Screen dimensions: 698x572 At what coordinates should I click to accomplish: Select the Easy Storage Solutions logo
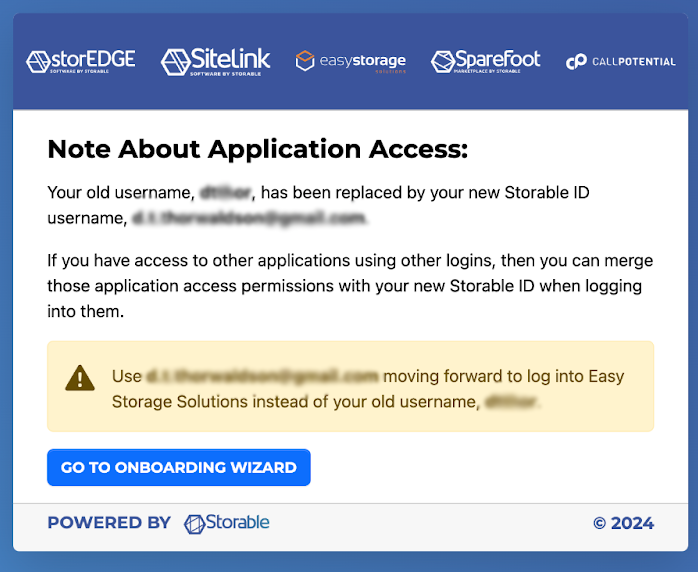click(350, 62)
